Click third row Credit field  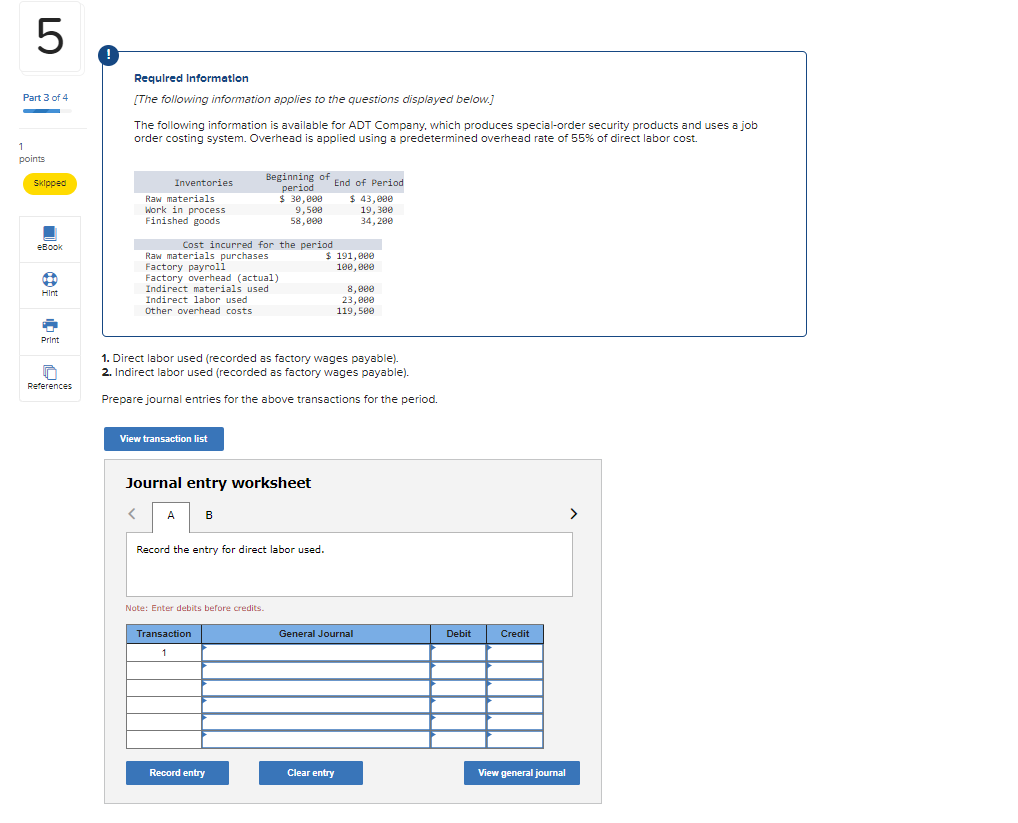coord(515,688)
